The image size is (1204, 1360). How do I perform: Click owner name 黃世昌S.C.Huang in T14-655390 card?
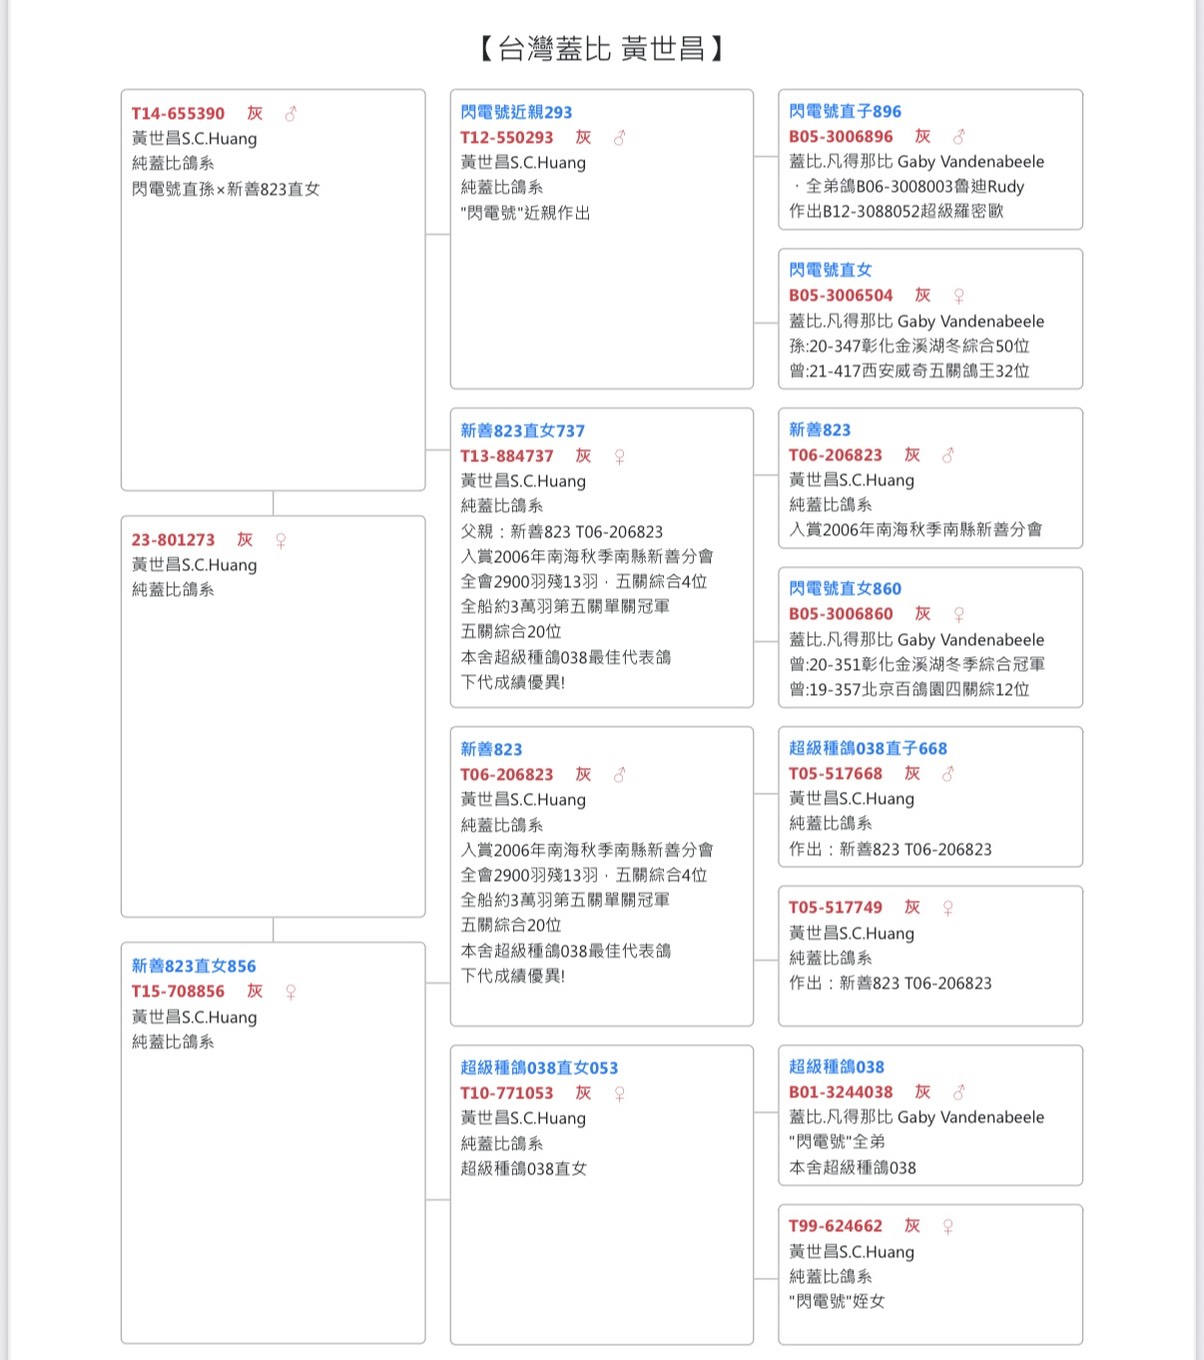(194, 139)
